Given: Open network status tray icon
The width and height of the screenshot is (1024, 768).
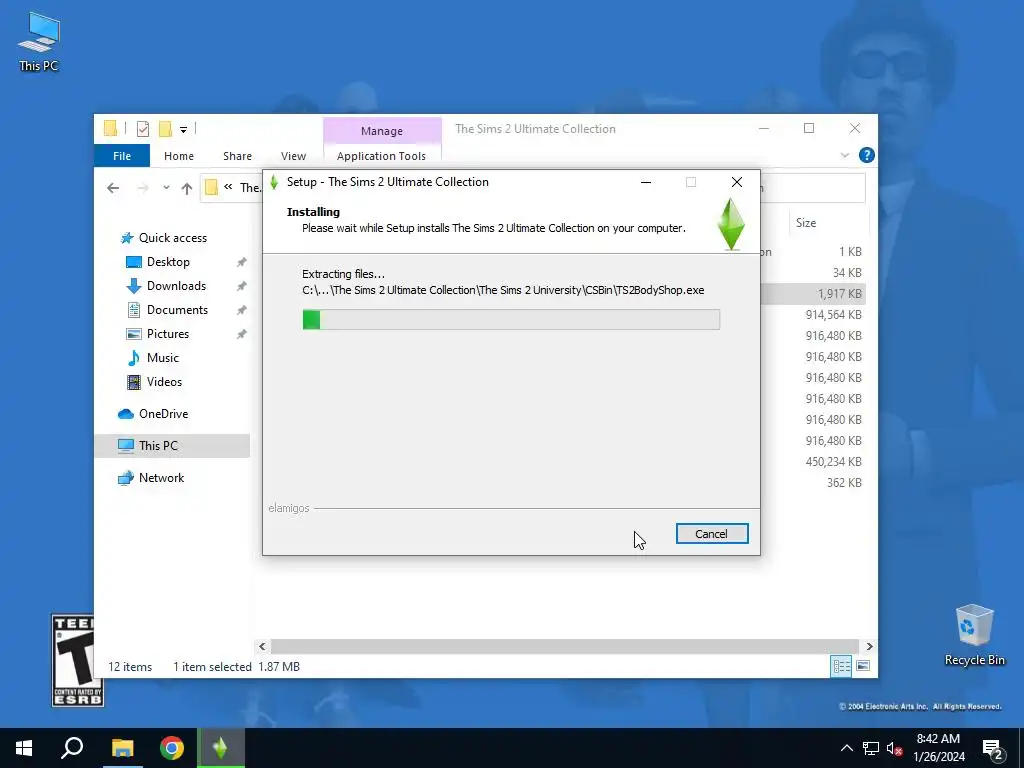Looking at the screenshot, I should 871,748.
